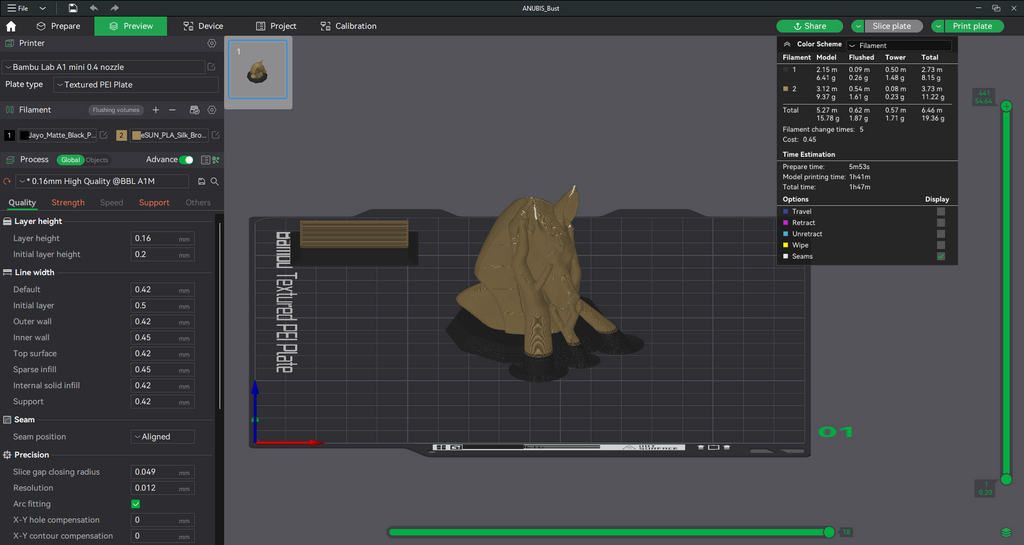
Task: Switch to the Prepare tab
Action: coord(59,26)
